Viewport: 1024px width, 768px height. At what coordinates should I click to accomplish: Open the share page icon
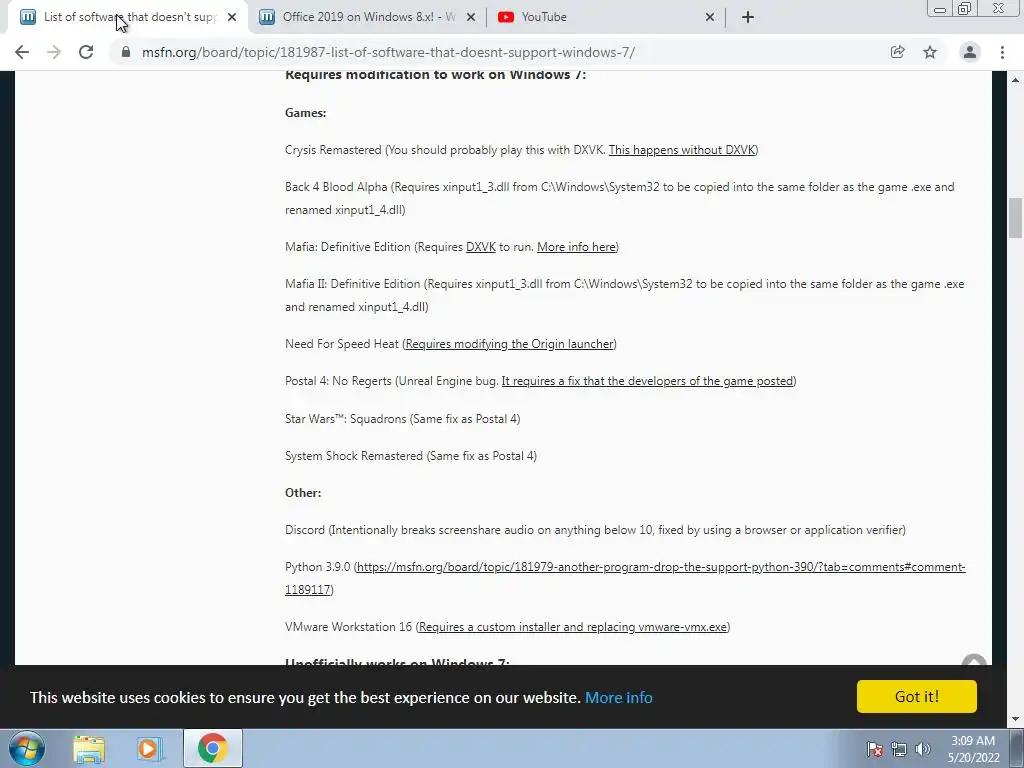pyautogui.click(x=897, y=52)
